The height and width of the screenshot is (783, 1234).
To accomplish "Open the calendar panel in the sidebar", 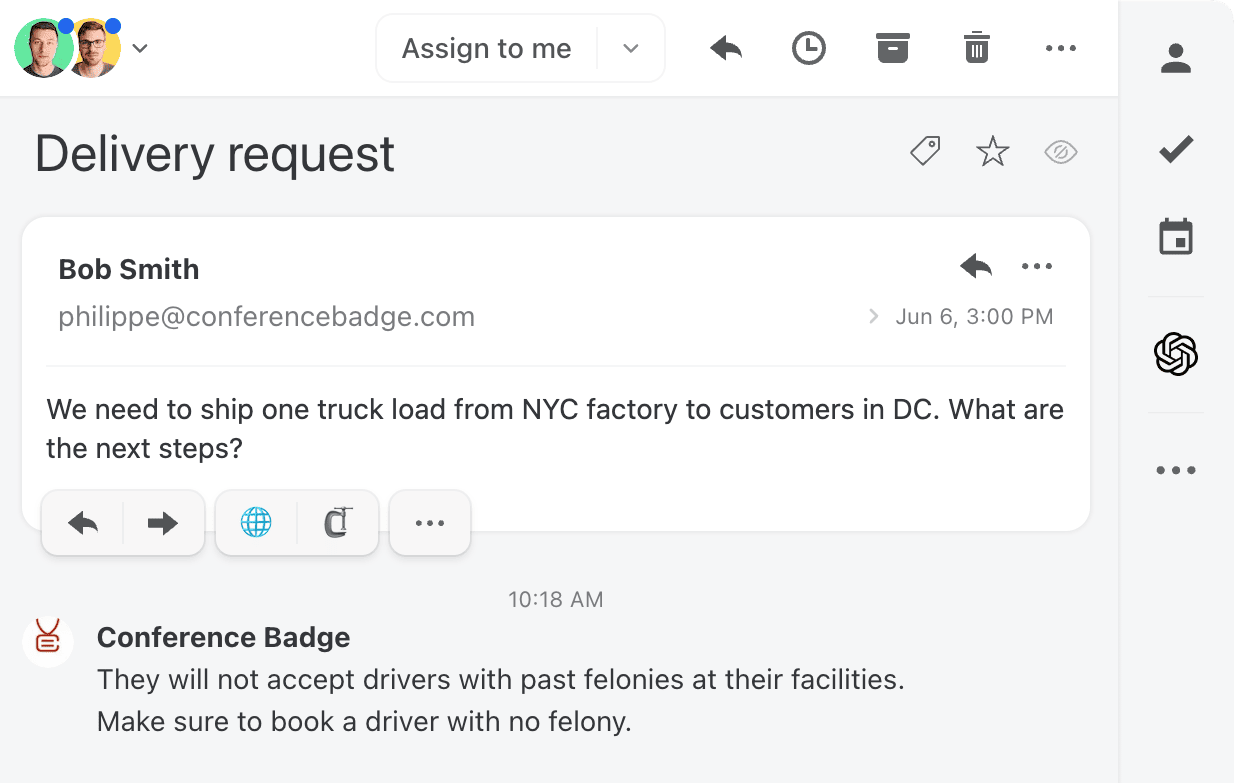I will point(1176,237).
